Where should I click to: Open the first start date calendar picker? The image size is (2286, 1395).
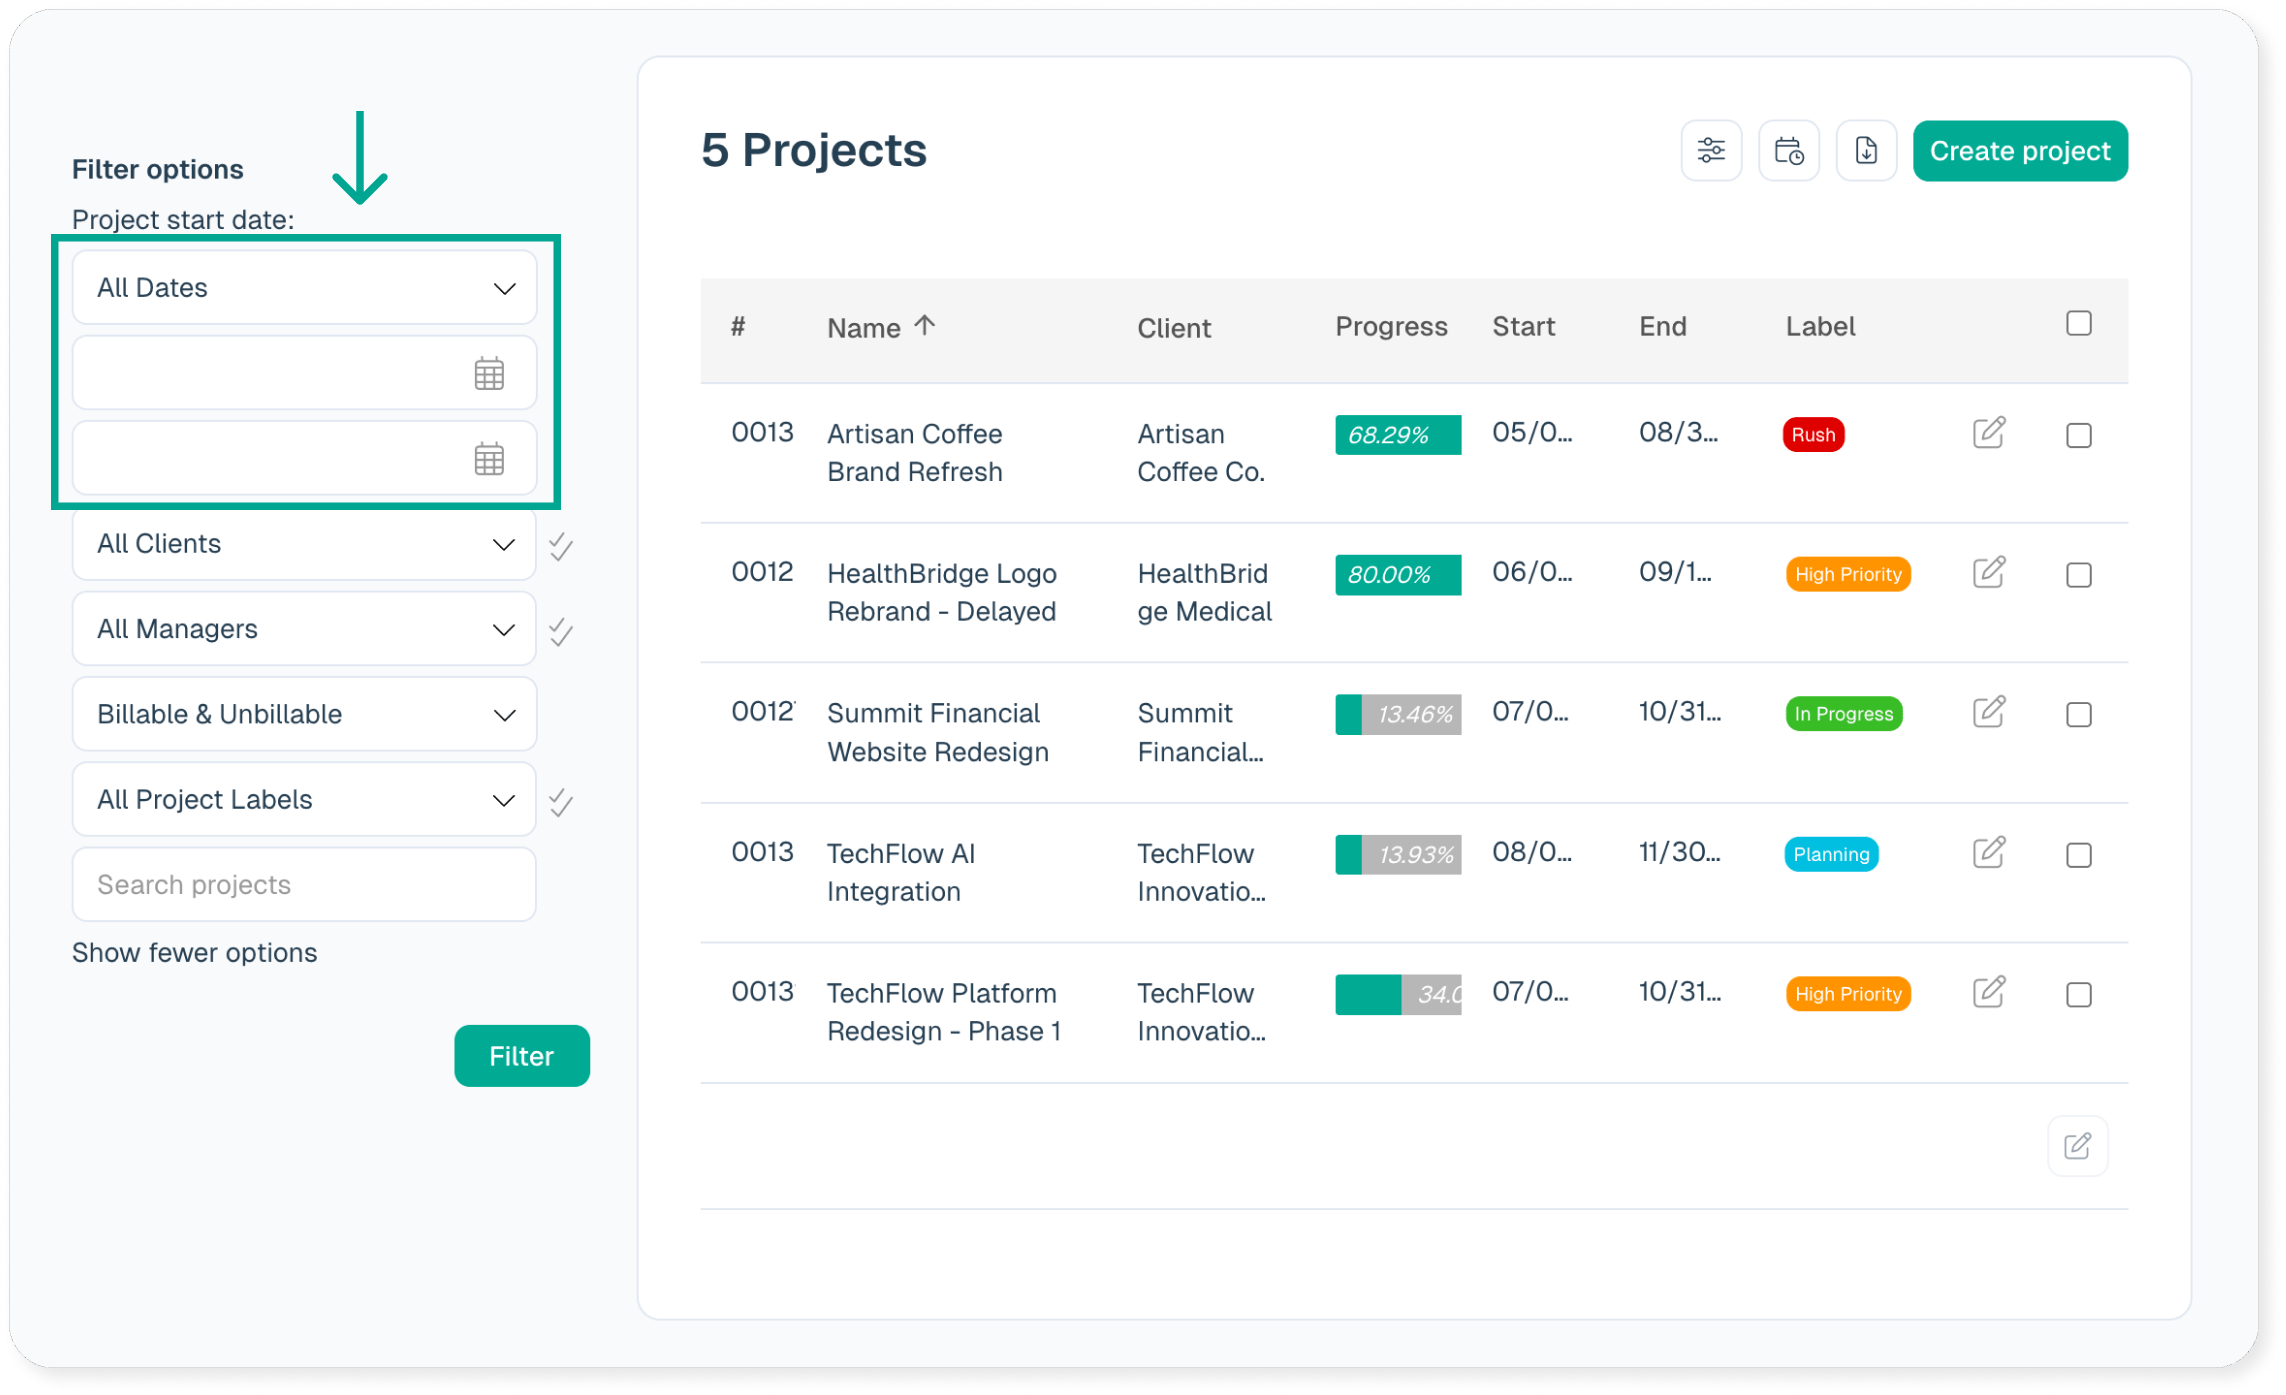[488, 374]
